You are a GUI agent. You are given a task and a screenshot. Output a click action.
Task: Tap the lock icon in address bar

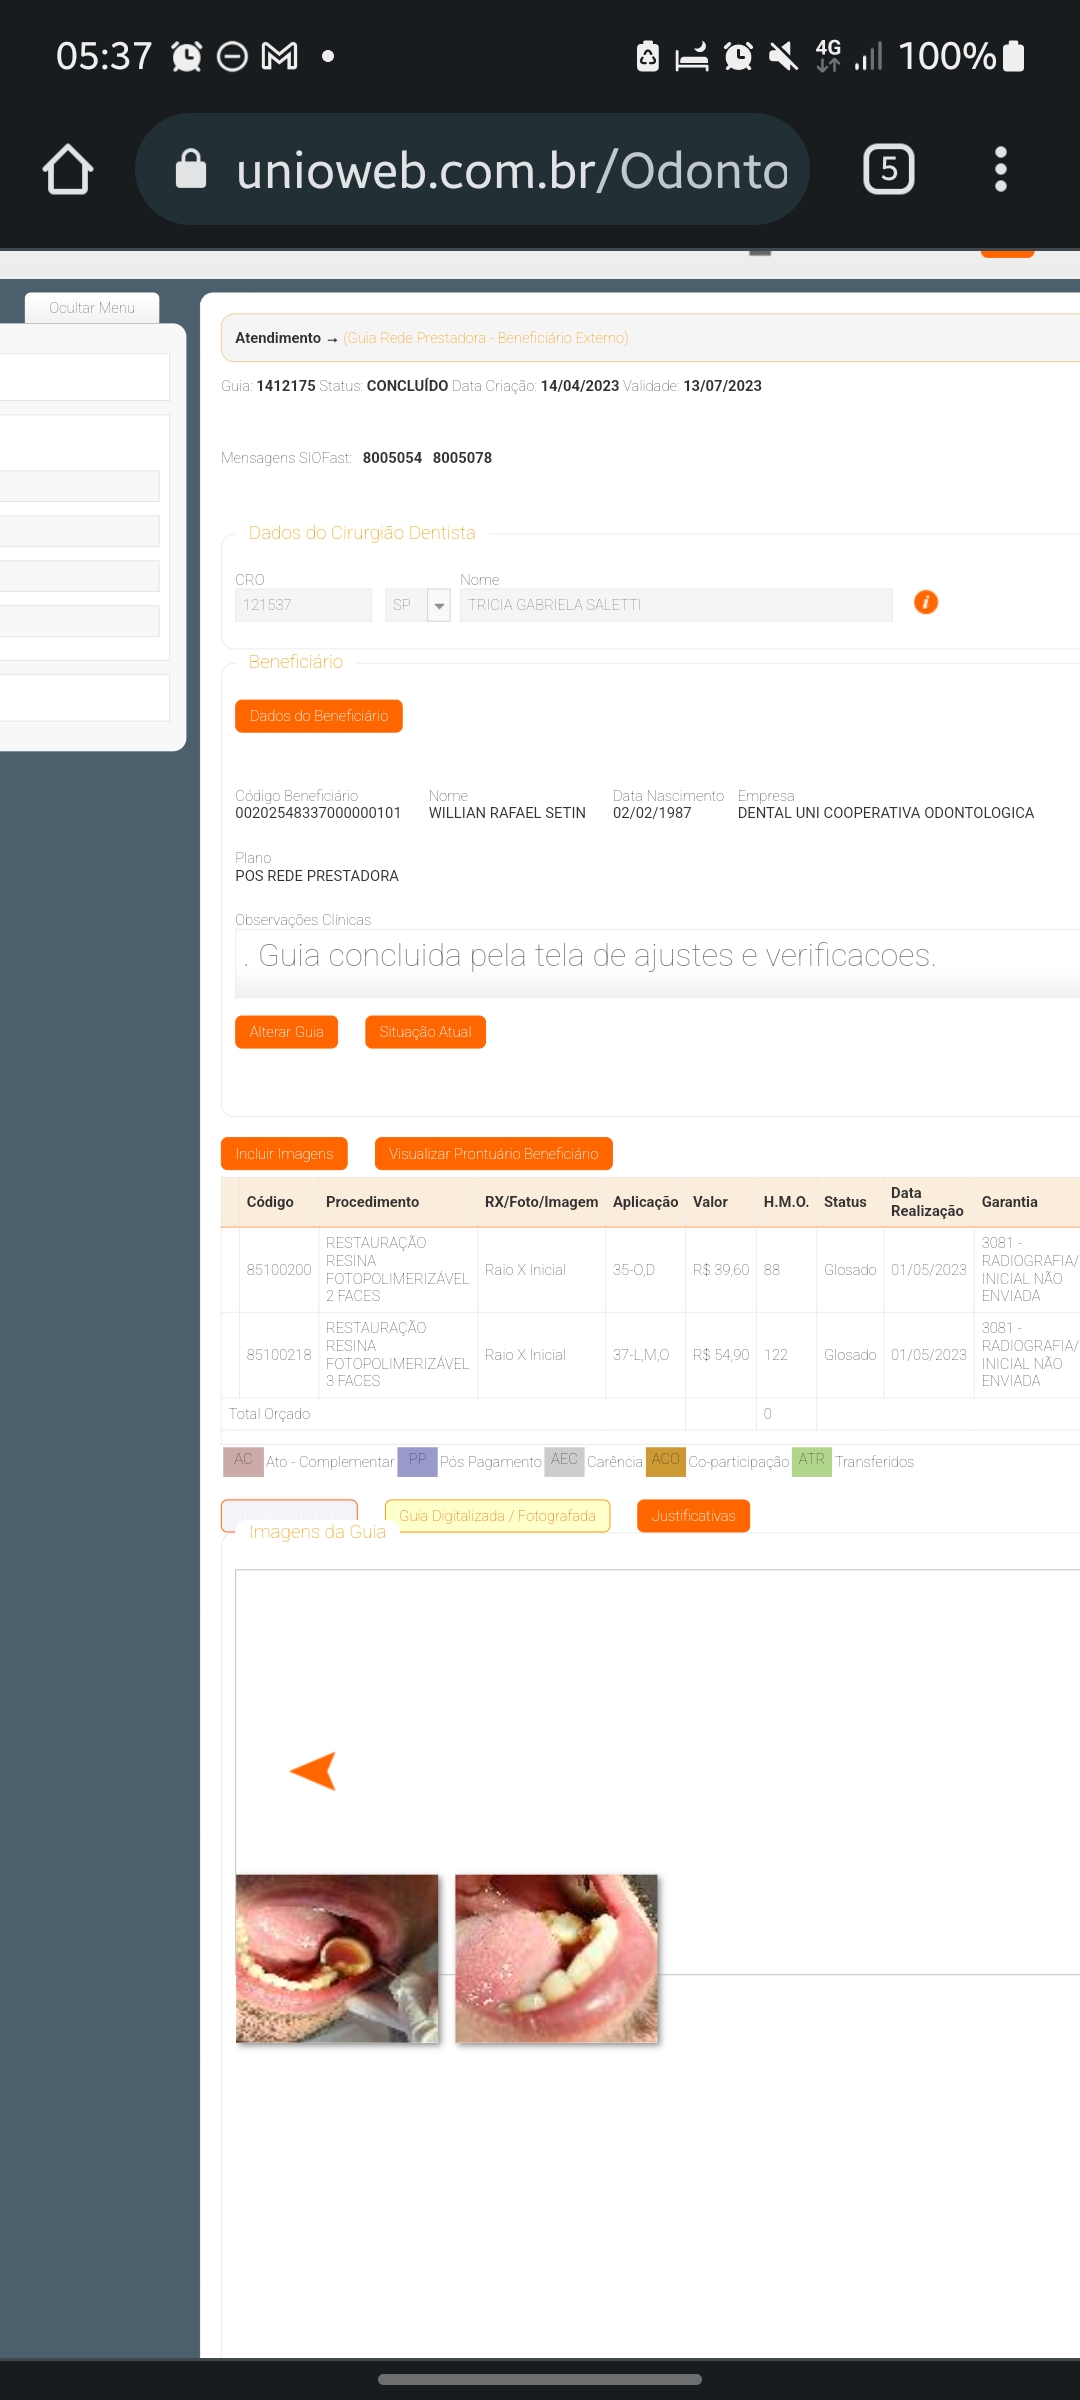point(191,169)
